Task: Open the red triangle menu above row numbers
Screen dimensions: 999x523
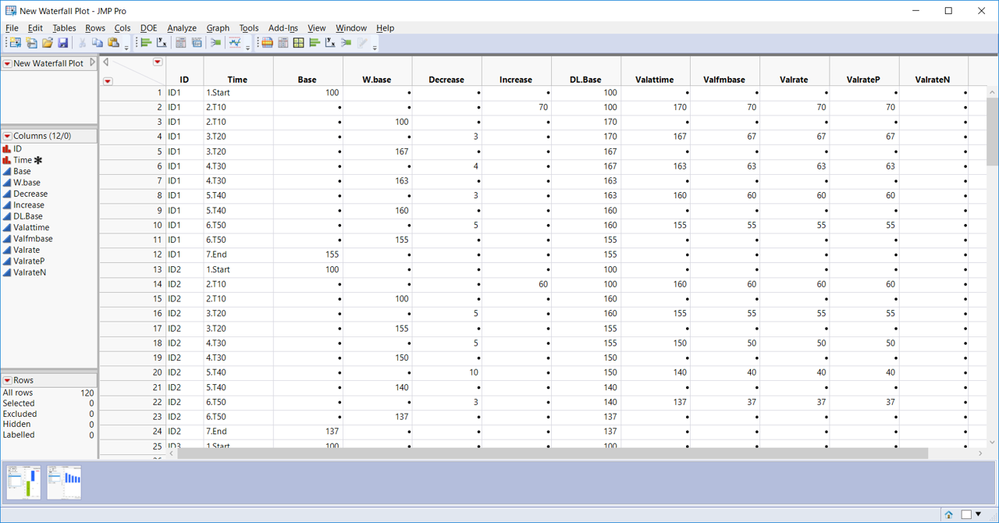Action: coord(108,81)
